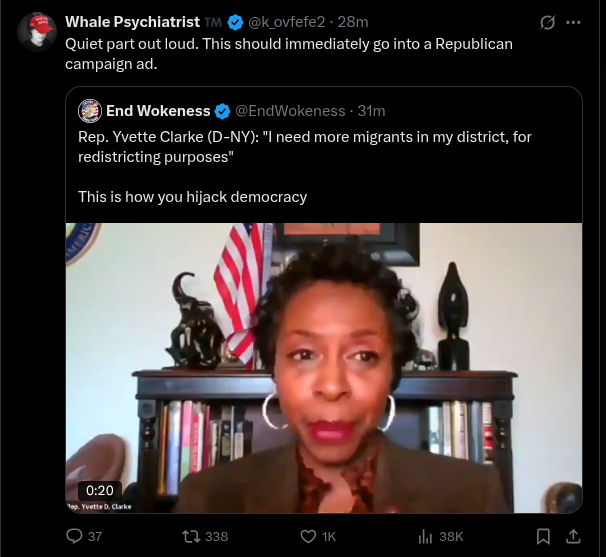
Task: Play the Yvette Clarke video
Action: point(324,368)
